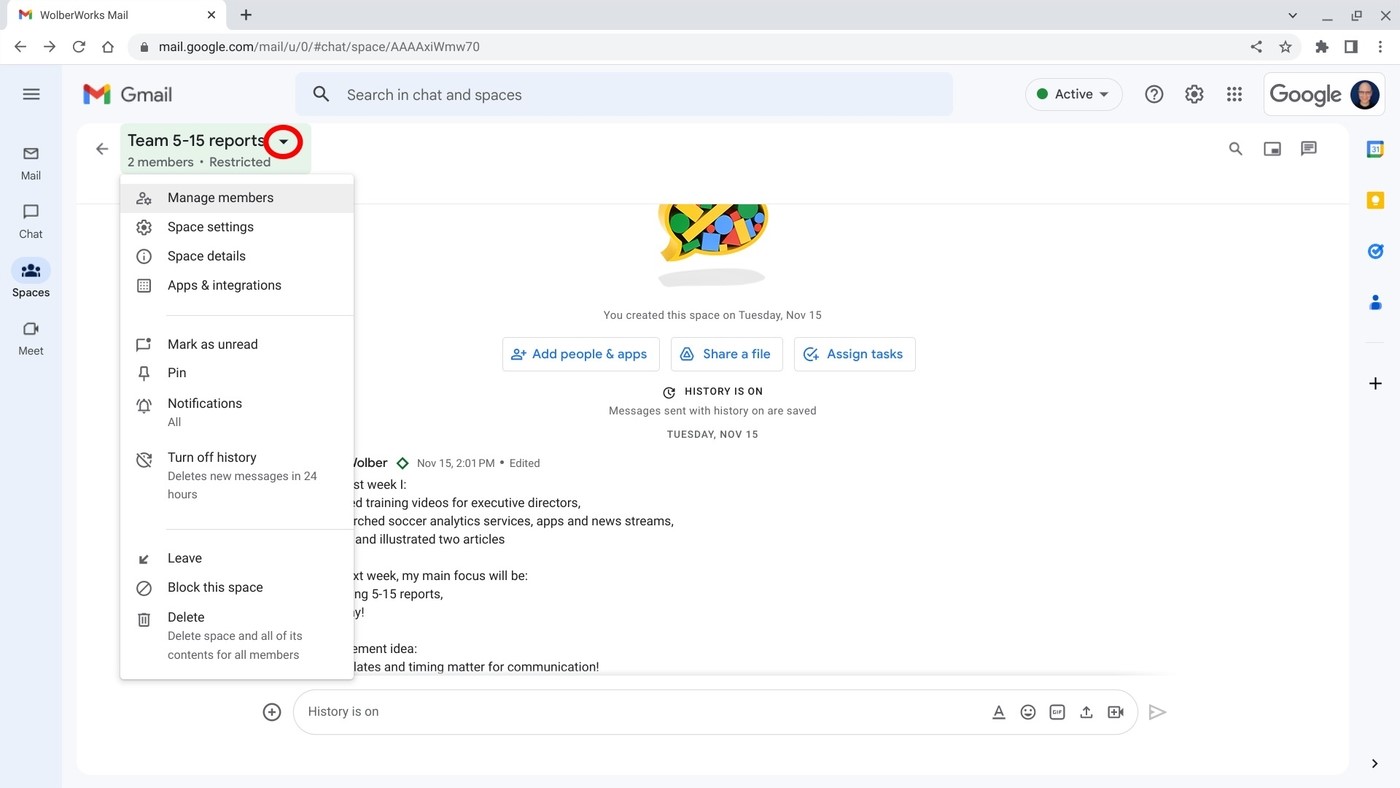Open Google Tasks in the right panel
Image resolution: width=1400 pixels, height=788 pixels.
(x=1375, y=250)
